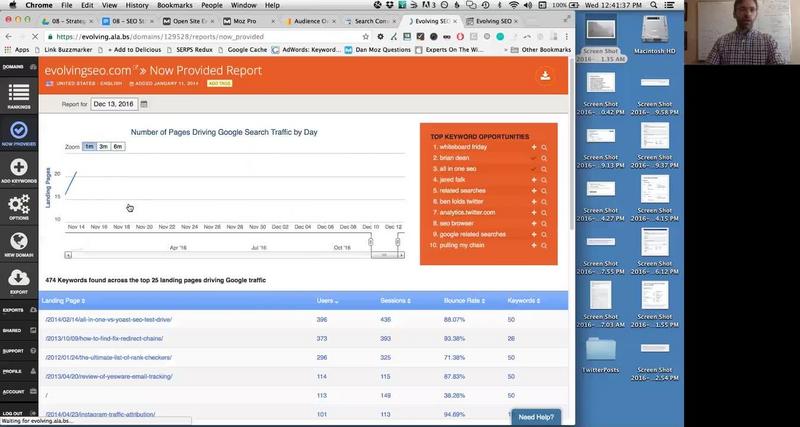Viewport: 800px width, 427px height.
Task: Click the Add Tags button
Action: [x=219, y=83]
